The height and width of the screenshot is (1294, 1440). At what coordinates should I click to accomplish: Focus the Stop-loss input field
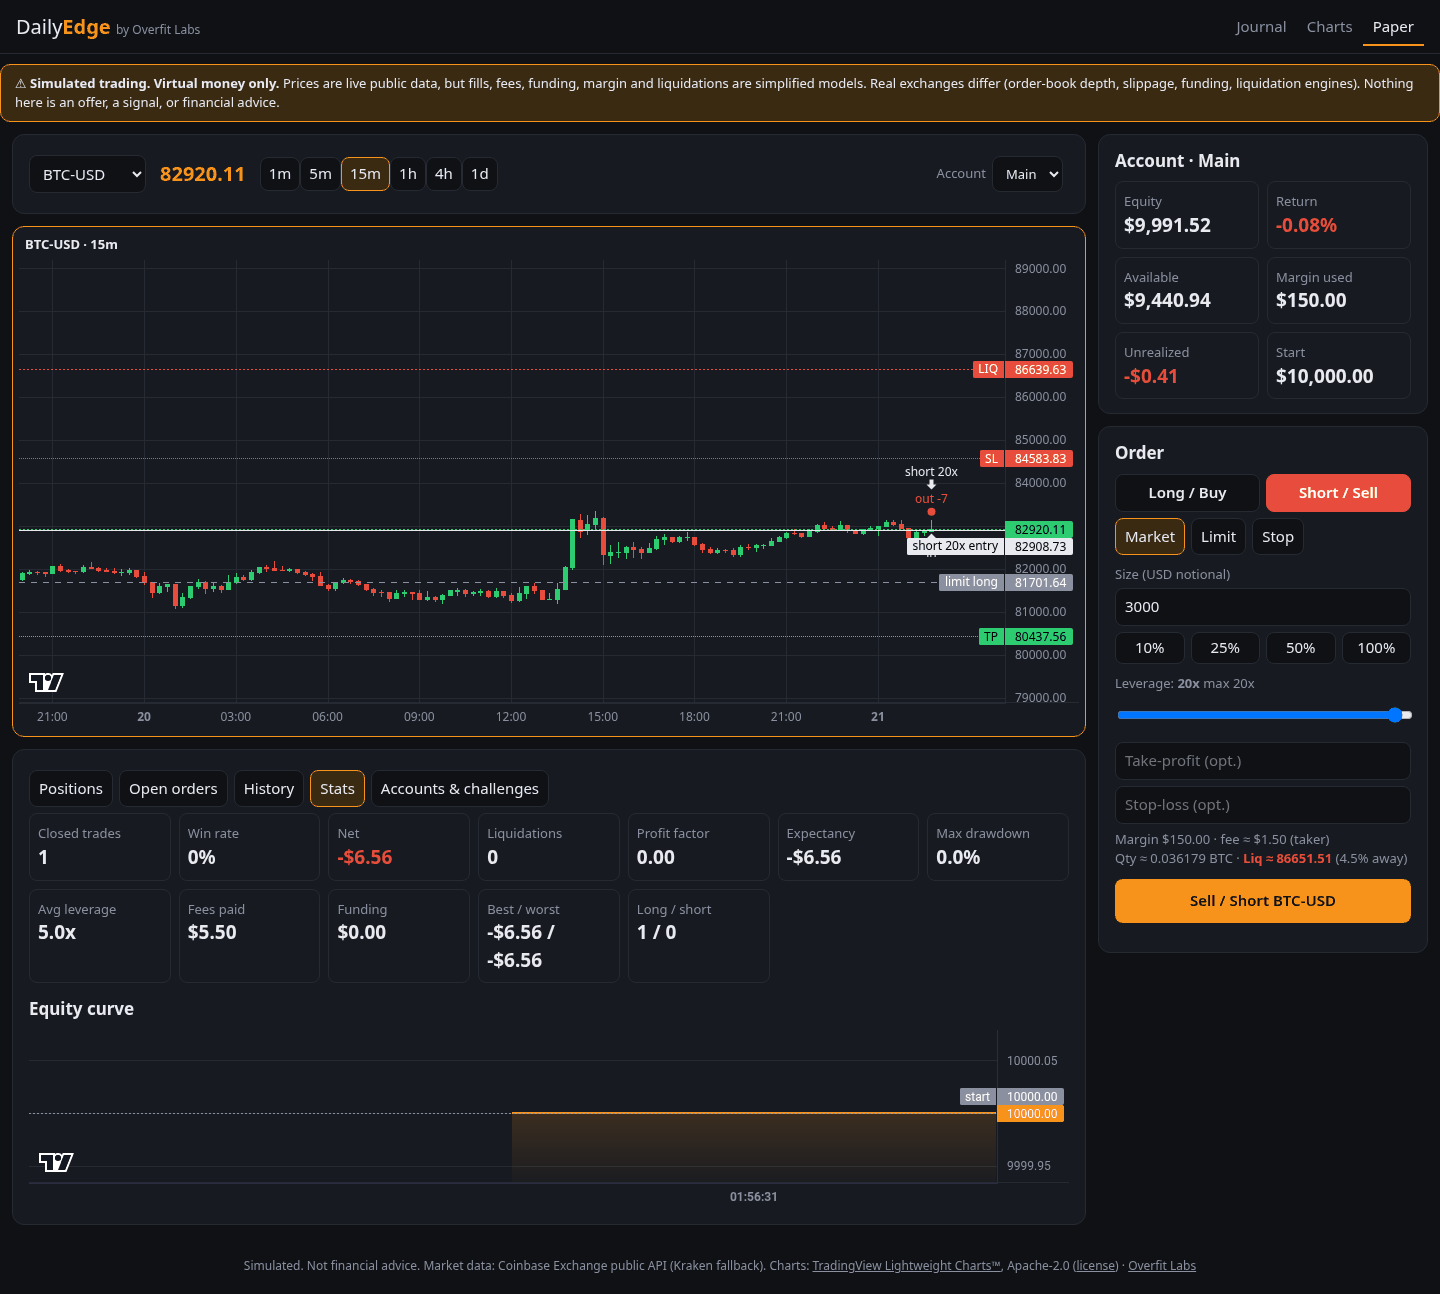click(1263, 805)
